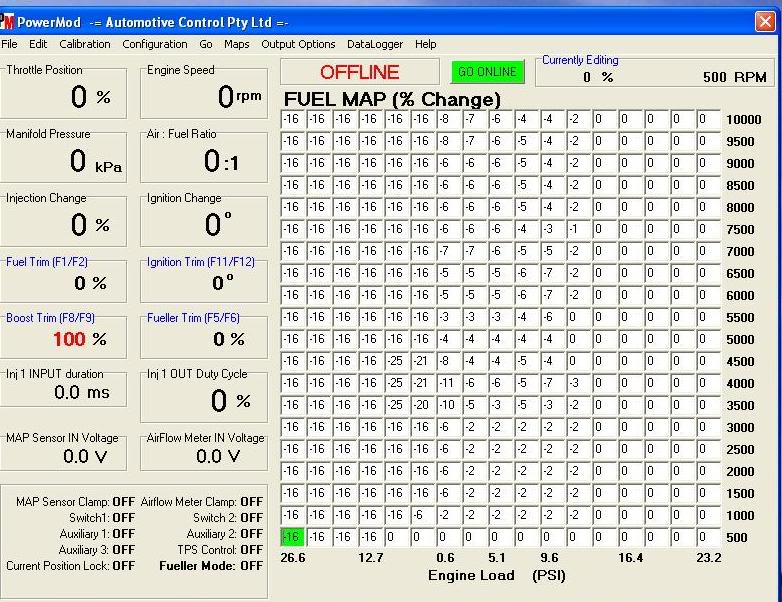Click the MAP Sensor Clamp OFF status
Image resolution: width=782 pixels, height=602 pixels.
coord(124,502)
